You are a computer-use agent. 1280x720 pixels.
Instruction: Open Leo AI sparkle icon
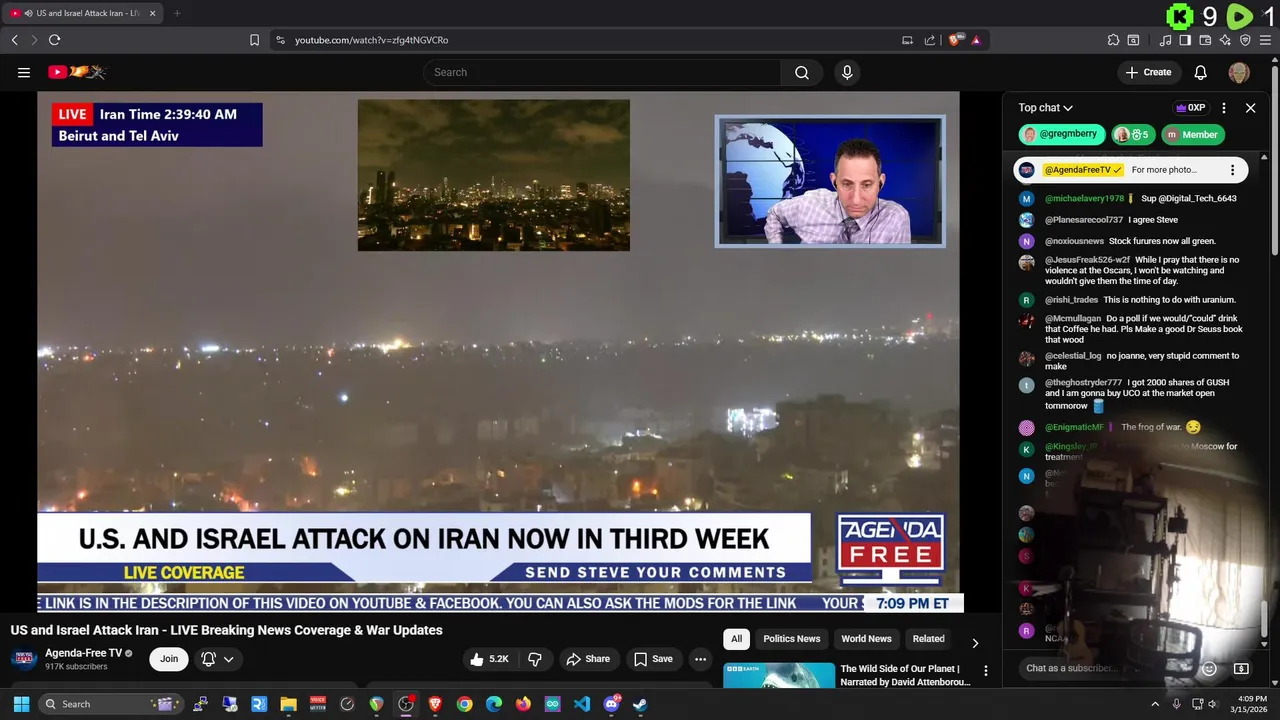(1225, 40)
